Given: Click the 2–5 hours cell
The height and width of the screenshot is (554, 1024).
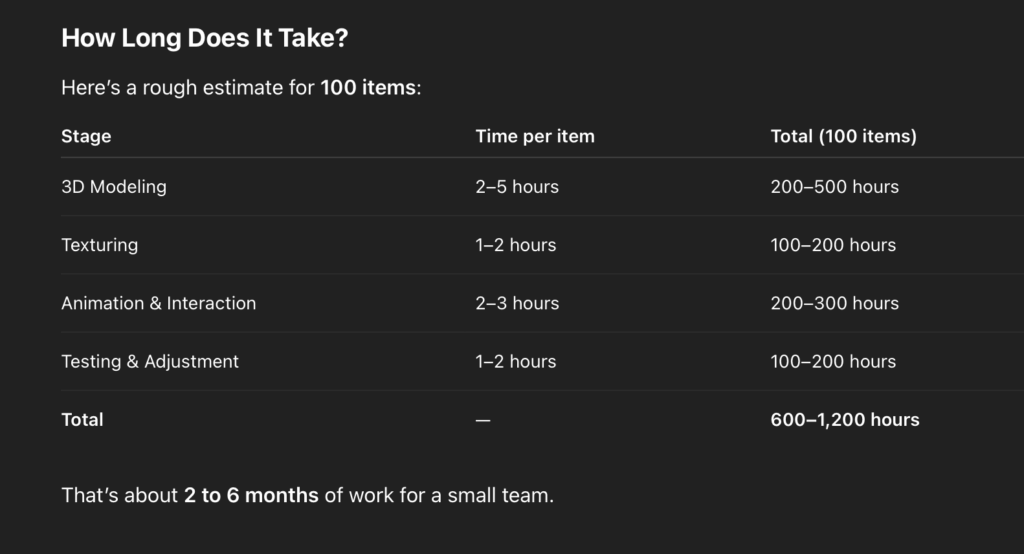Looking at the screenshot, I should (x=517, y=187).
